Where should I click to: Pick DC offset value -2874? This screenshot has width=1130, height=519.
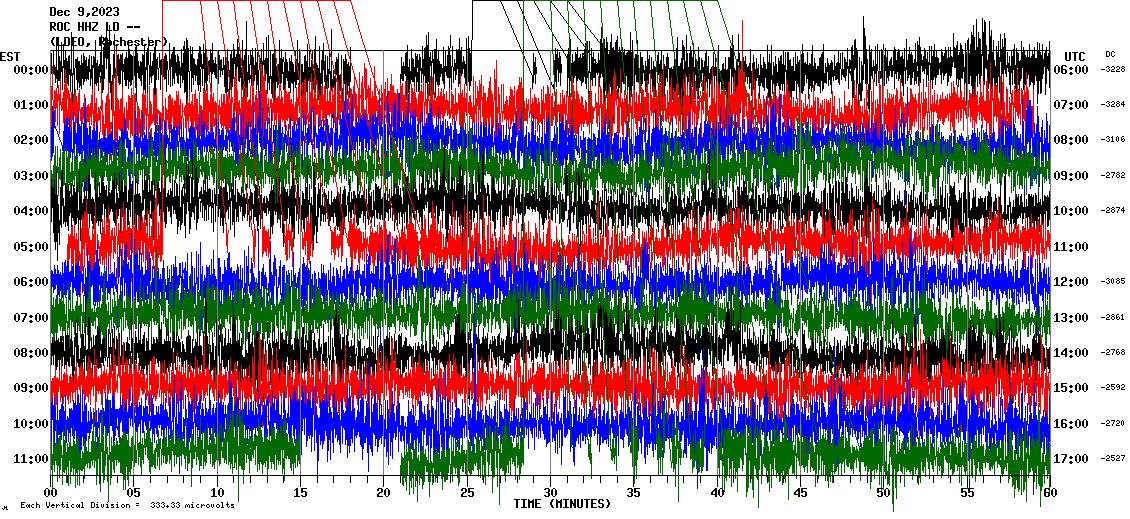[x=1113, y=210]
